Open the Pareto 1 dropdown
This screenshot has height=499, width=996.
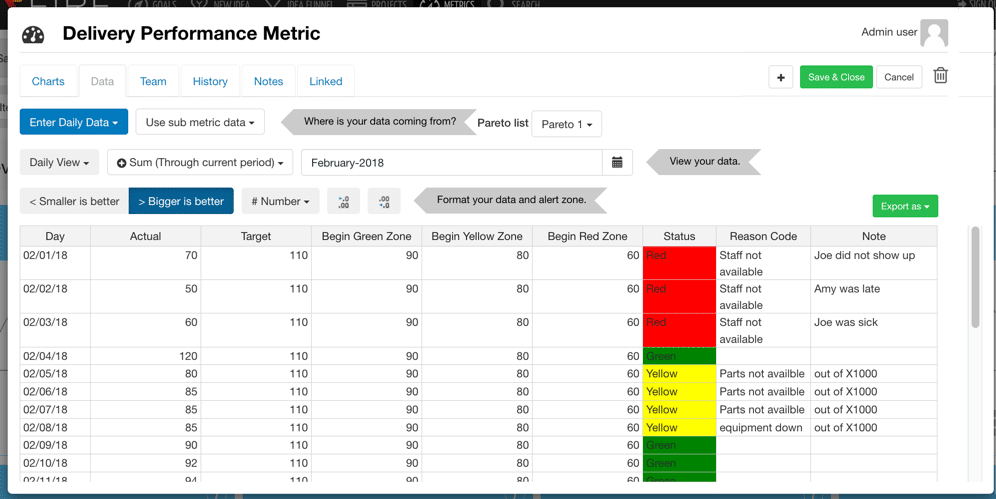point(566,124)
